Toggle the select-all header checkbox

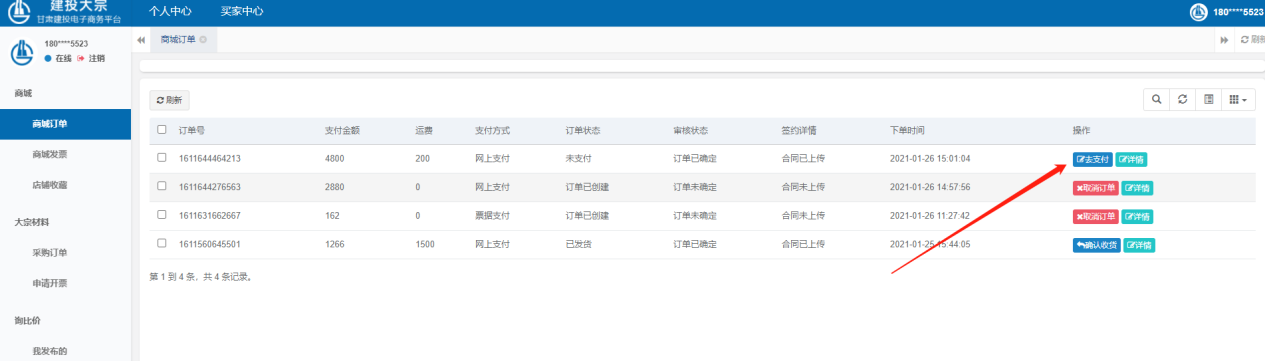click(x=162, y=130)
